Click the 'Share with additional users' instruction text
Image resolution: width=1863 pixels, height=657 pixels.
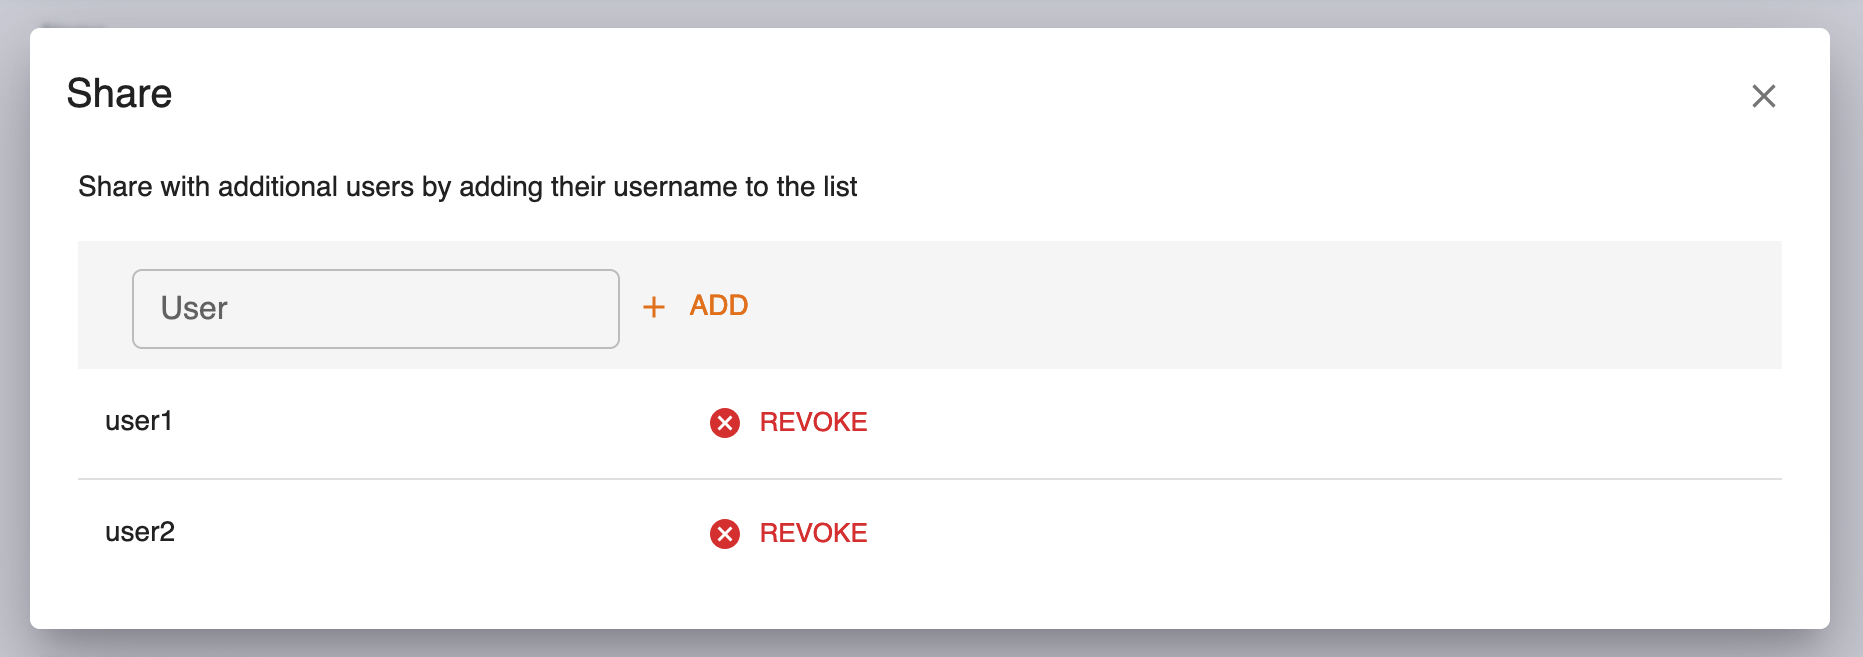pos(300,187)
